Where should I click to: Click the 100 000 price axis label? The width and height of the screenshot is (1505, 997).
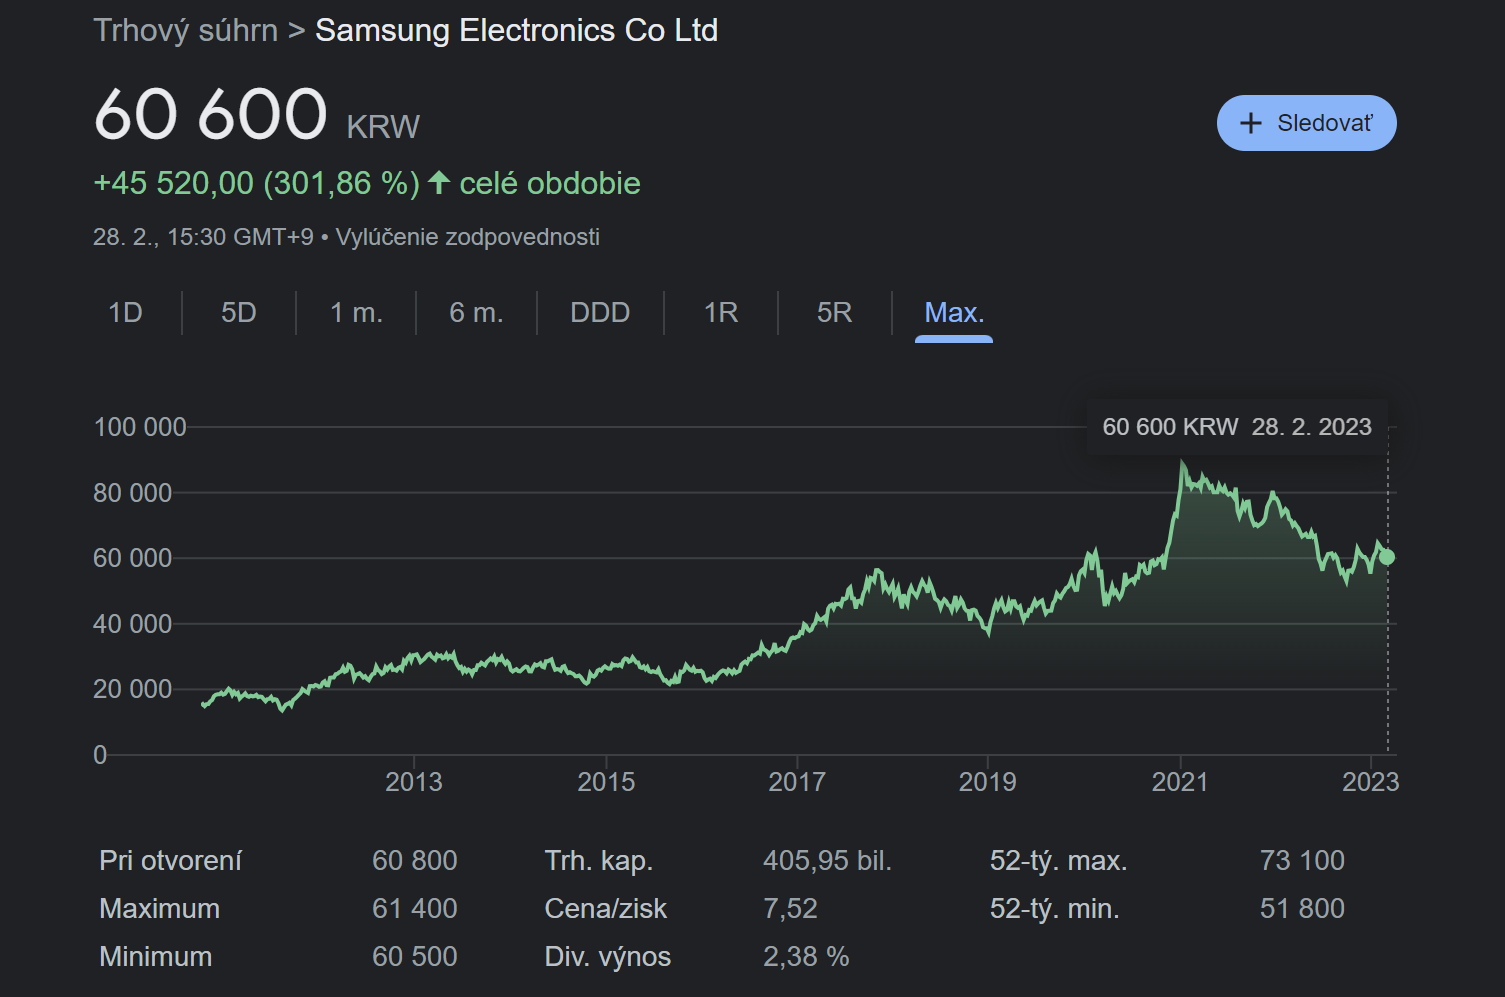point(140,427)
